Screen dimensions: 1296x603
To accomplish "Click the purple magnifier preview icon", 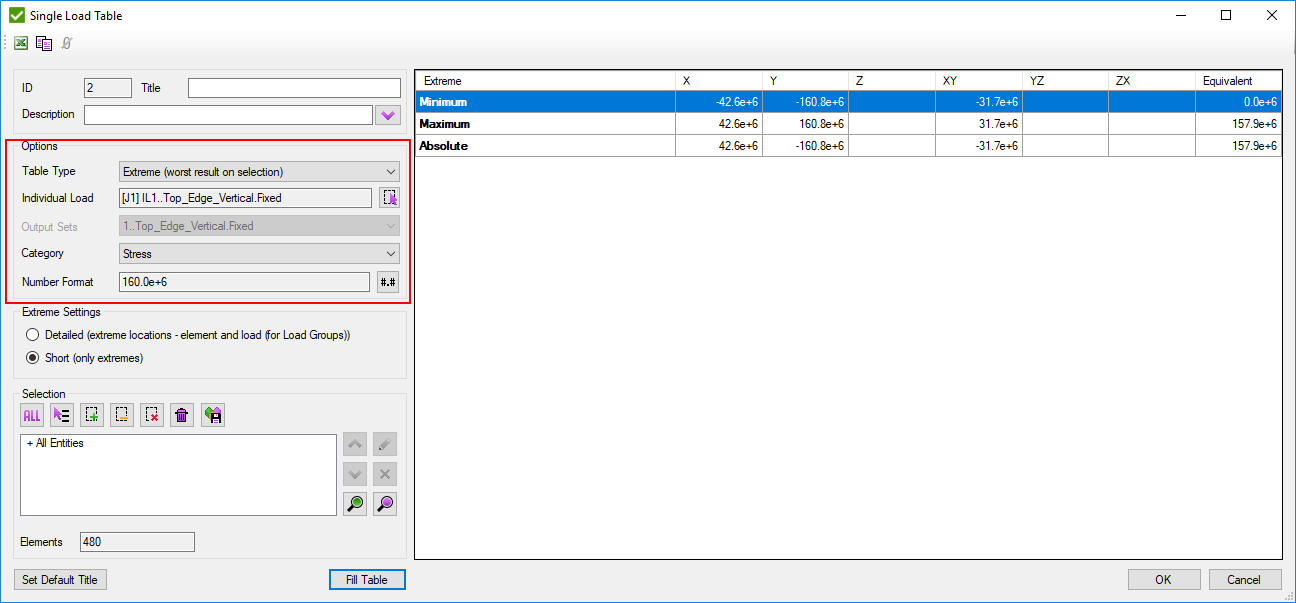I will (385, 504).
